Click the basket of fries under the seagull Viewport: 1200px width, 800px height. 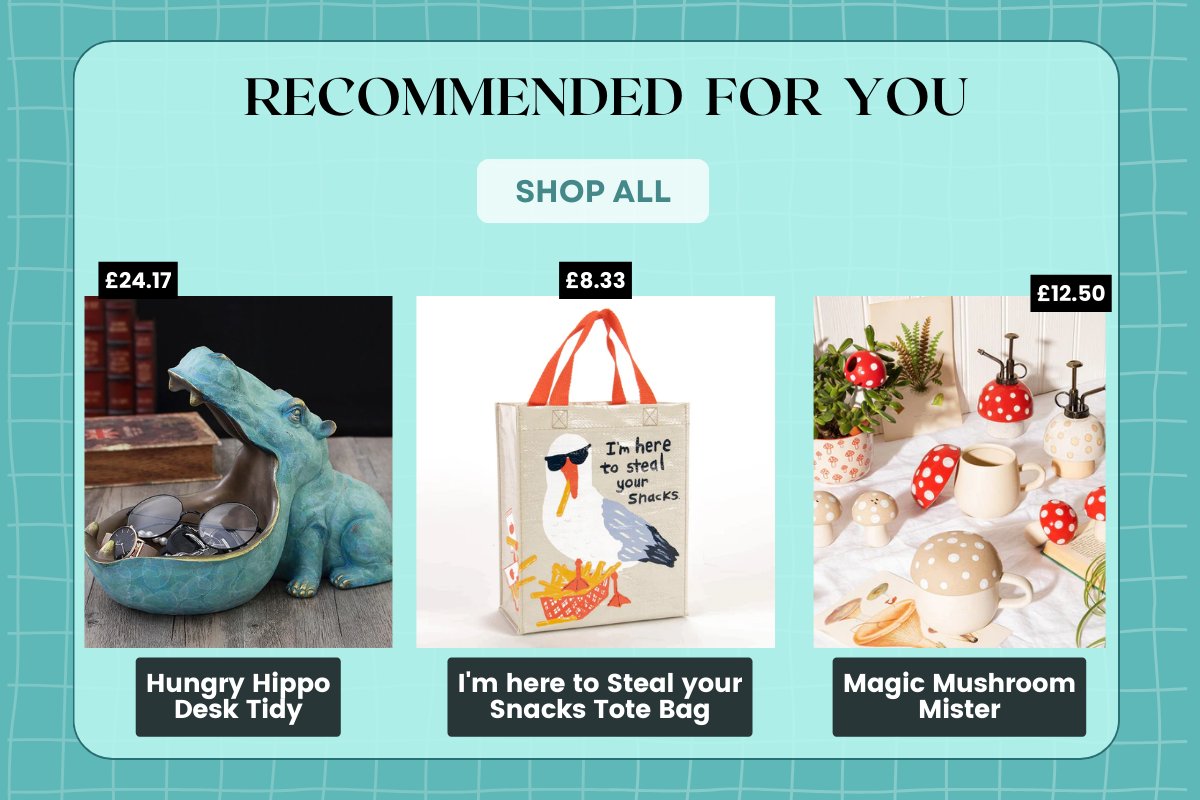pyautogui.click(x=570, y=592)
